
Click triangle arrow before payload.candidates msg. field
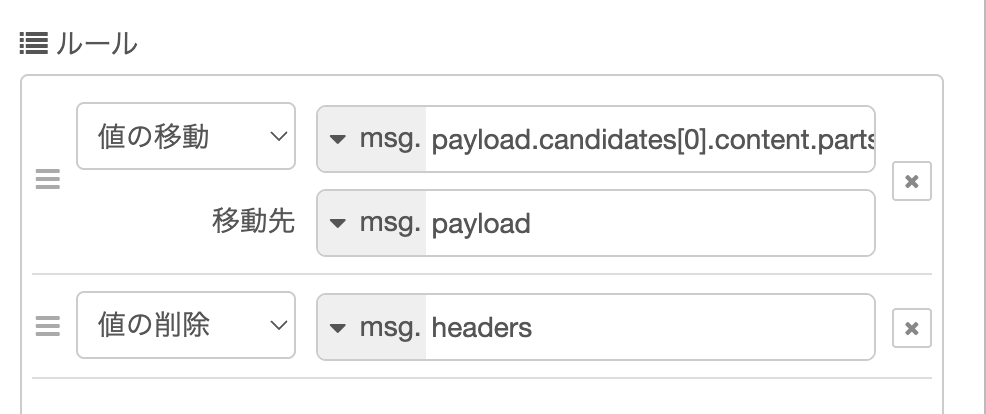tap(338, 138)
